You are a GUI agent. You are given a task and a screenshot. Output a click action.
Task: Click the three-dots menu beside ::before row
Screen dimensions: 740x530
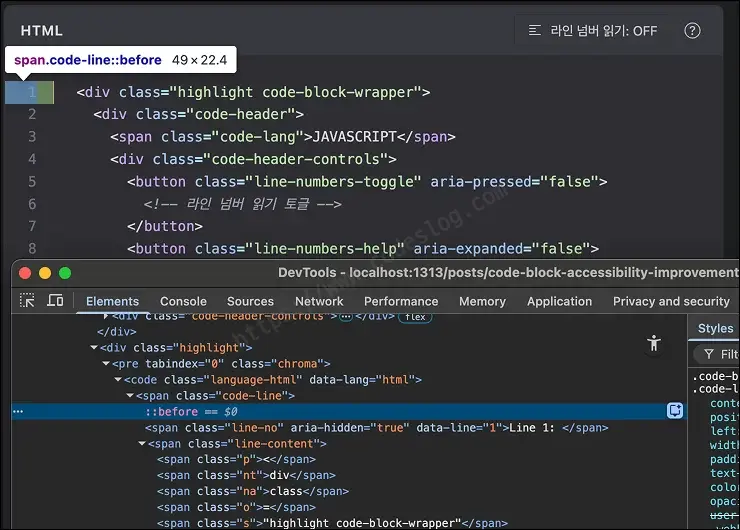(x=18, y=412)
